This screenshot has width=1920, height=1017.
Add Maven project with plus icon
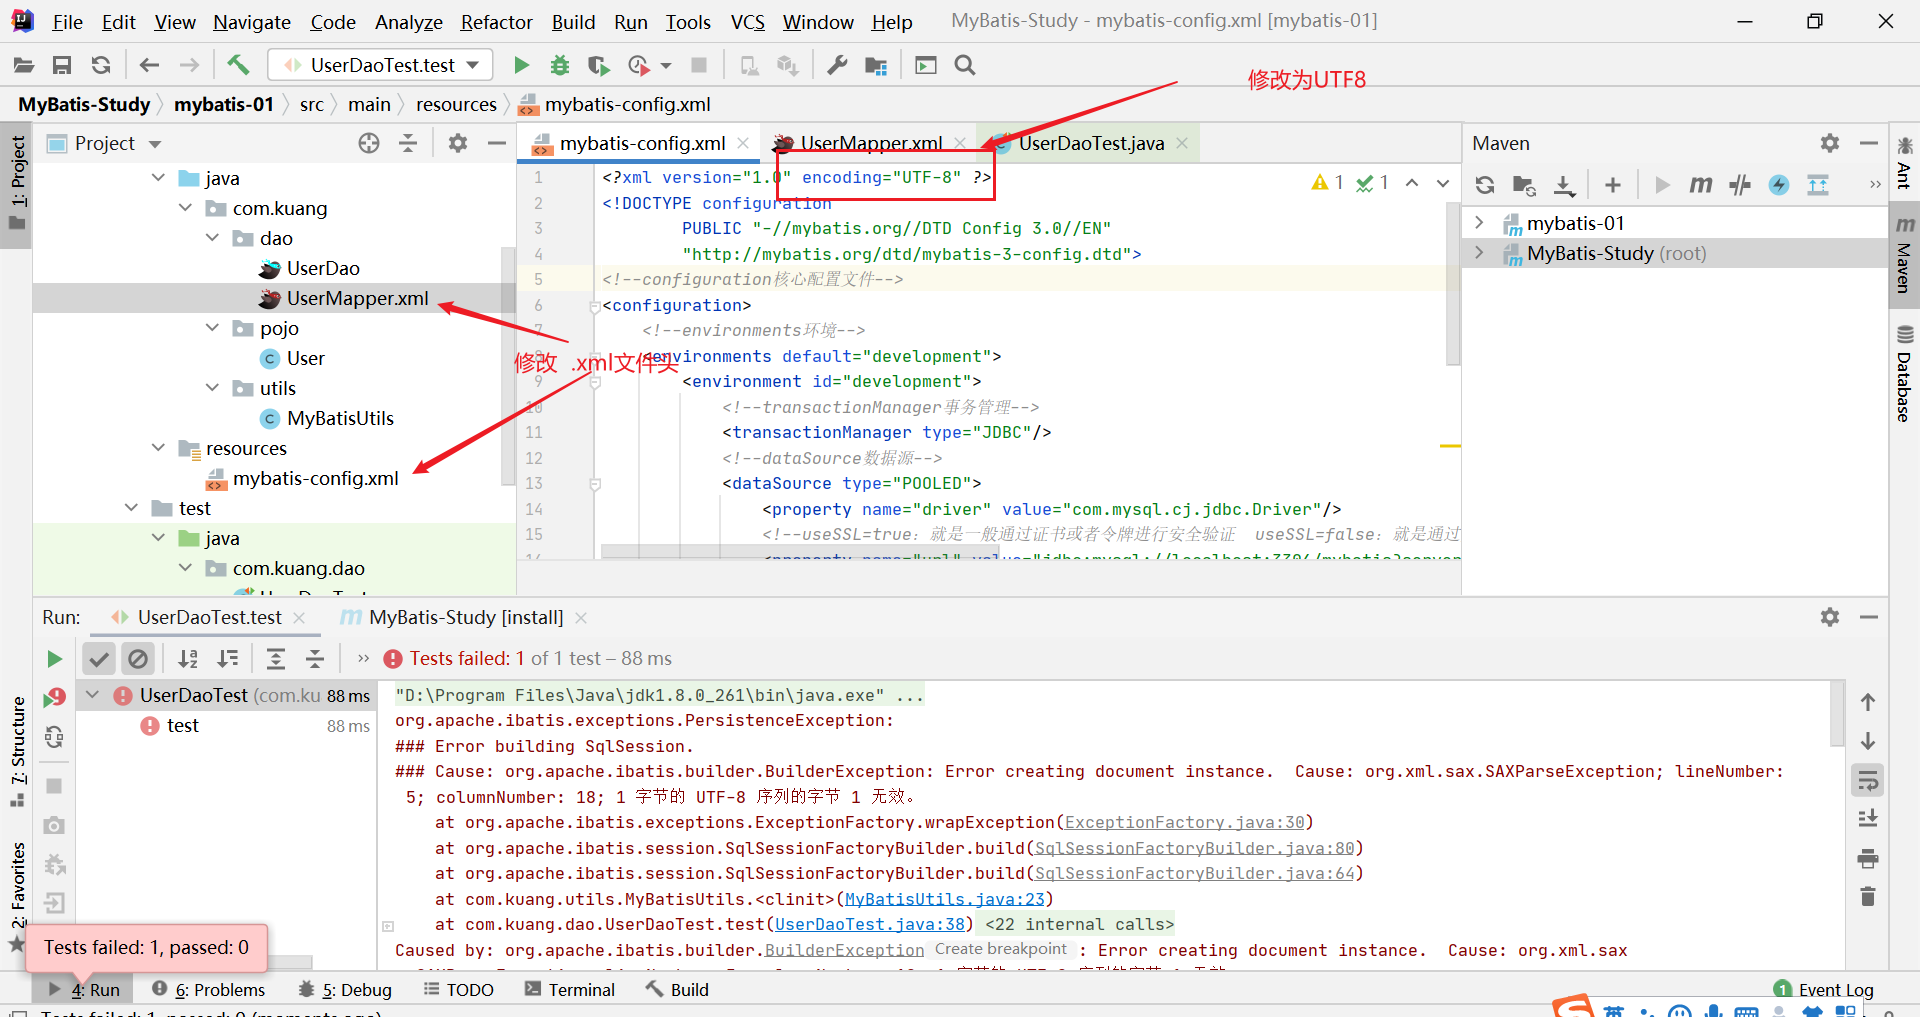1613,185
